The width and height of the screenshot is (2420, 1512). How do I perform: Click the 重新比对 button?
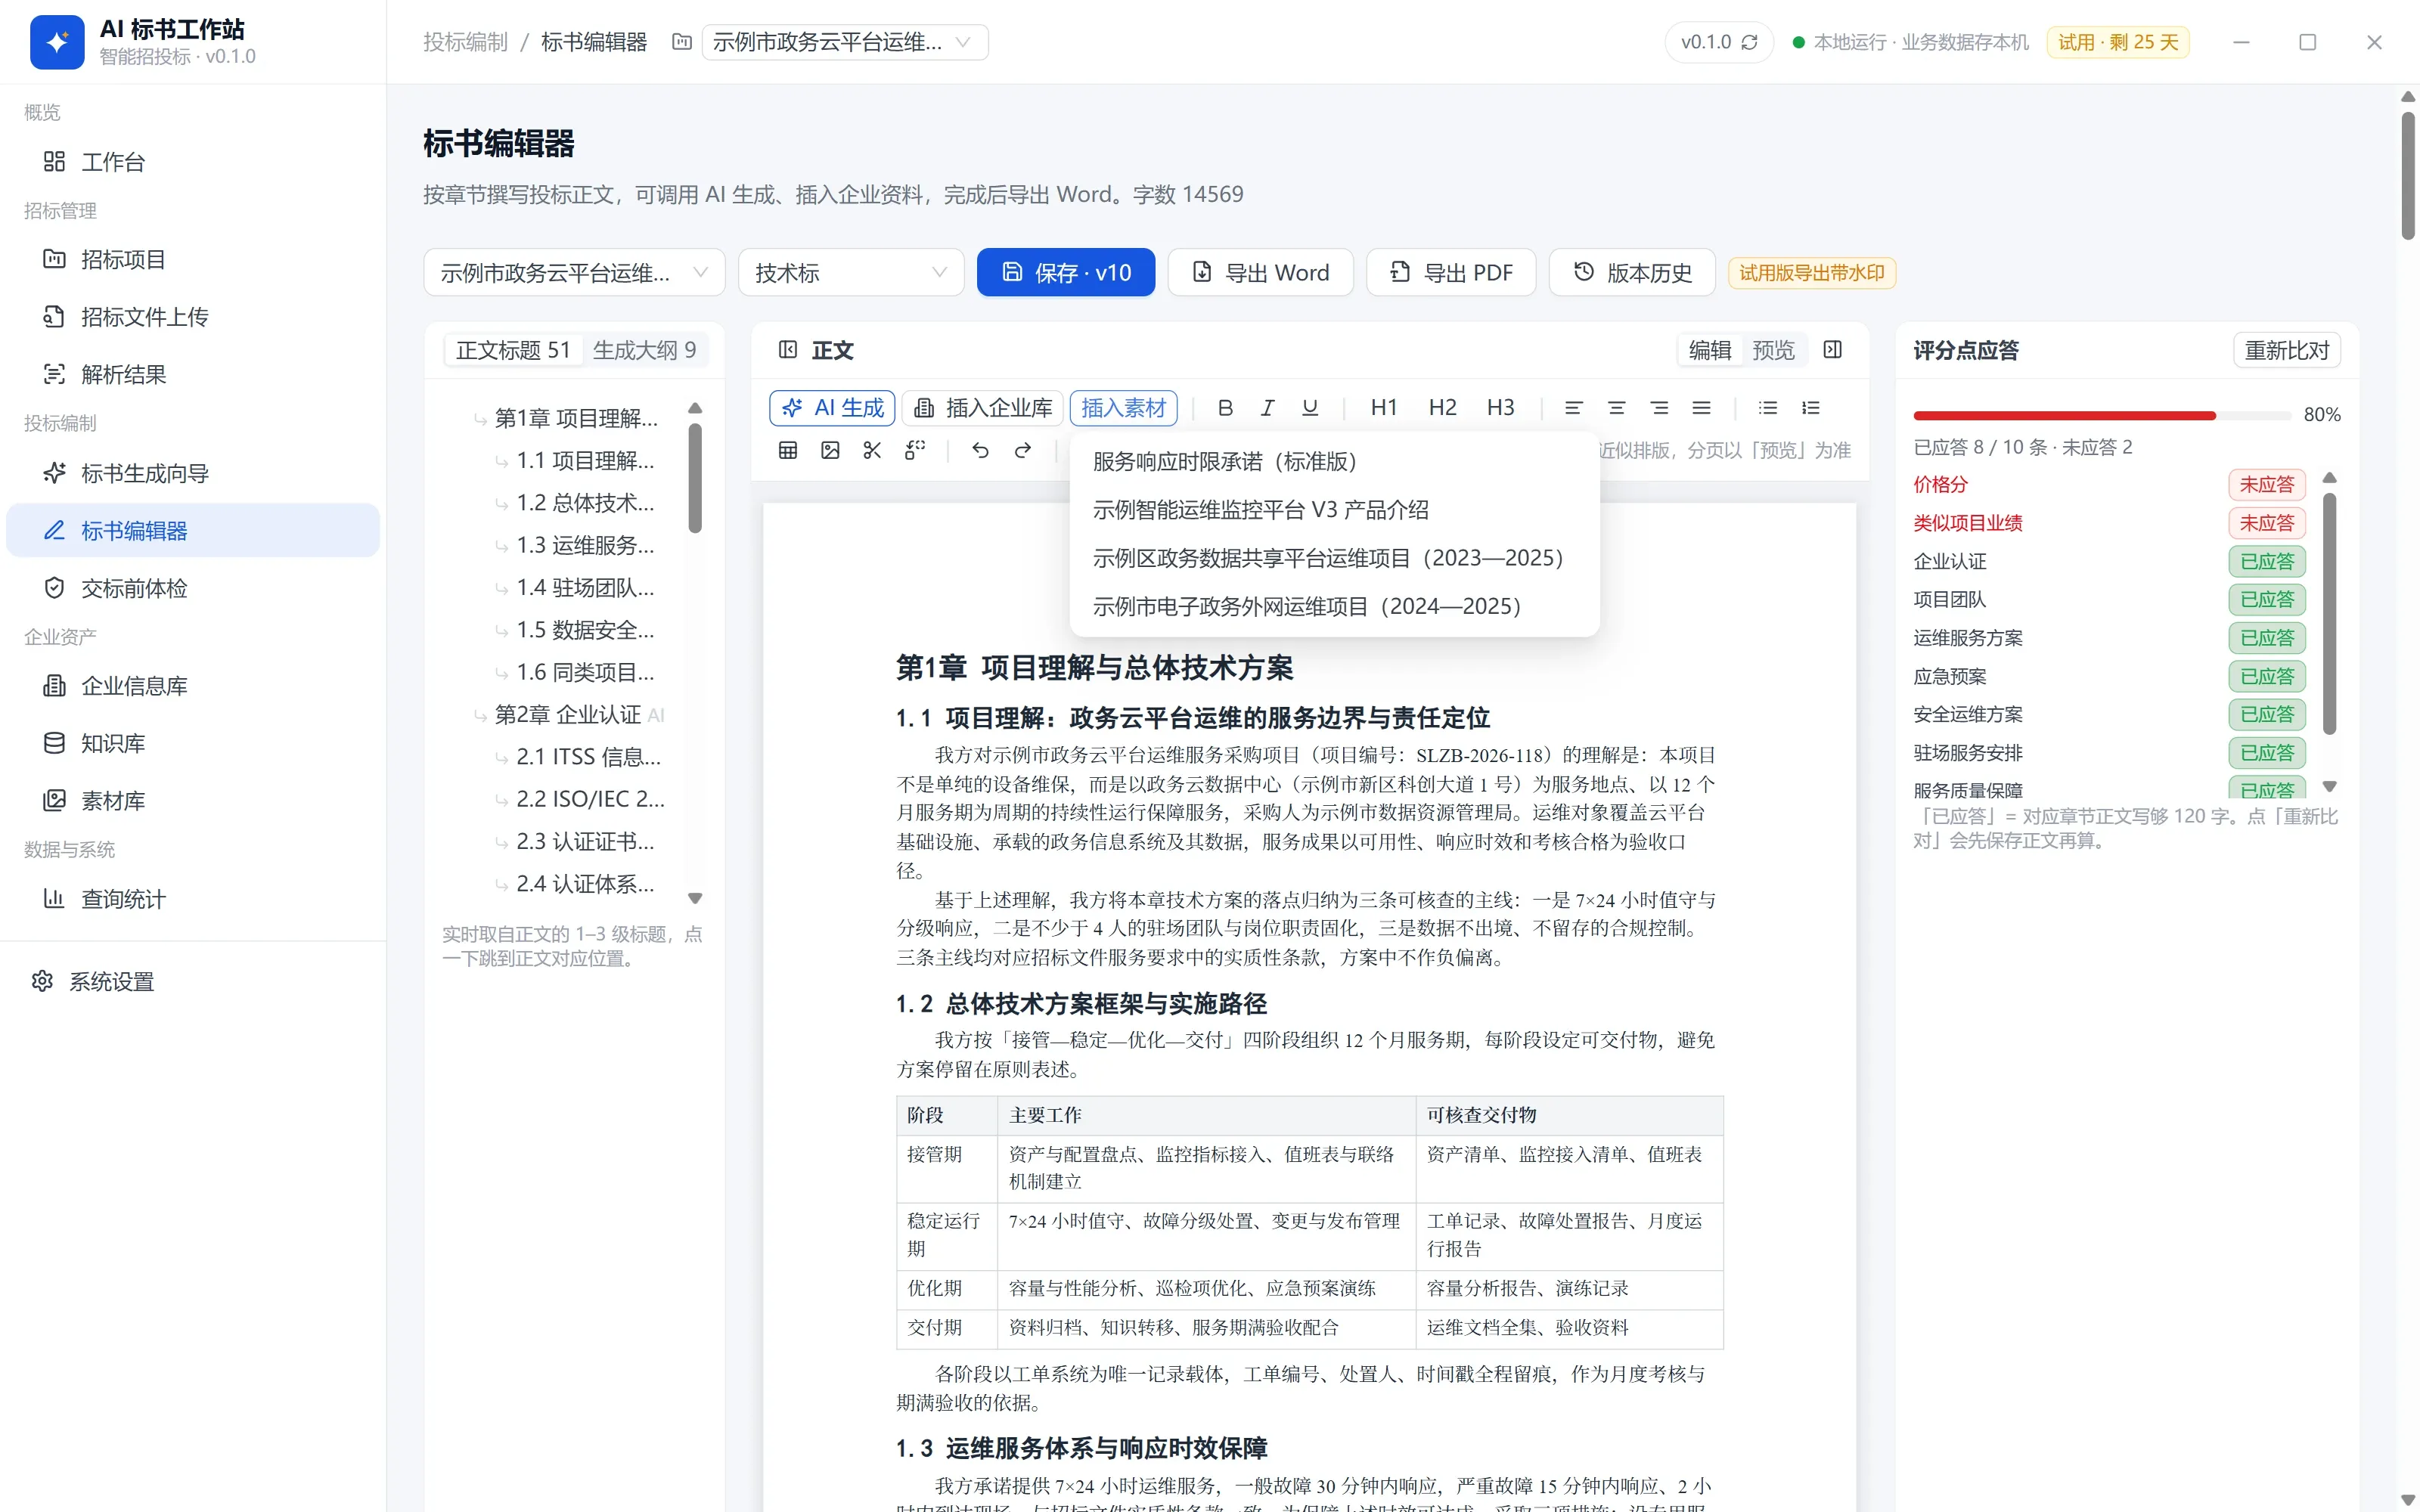tap(2287, 350)
